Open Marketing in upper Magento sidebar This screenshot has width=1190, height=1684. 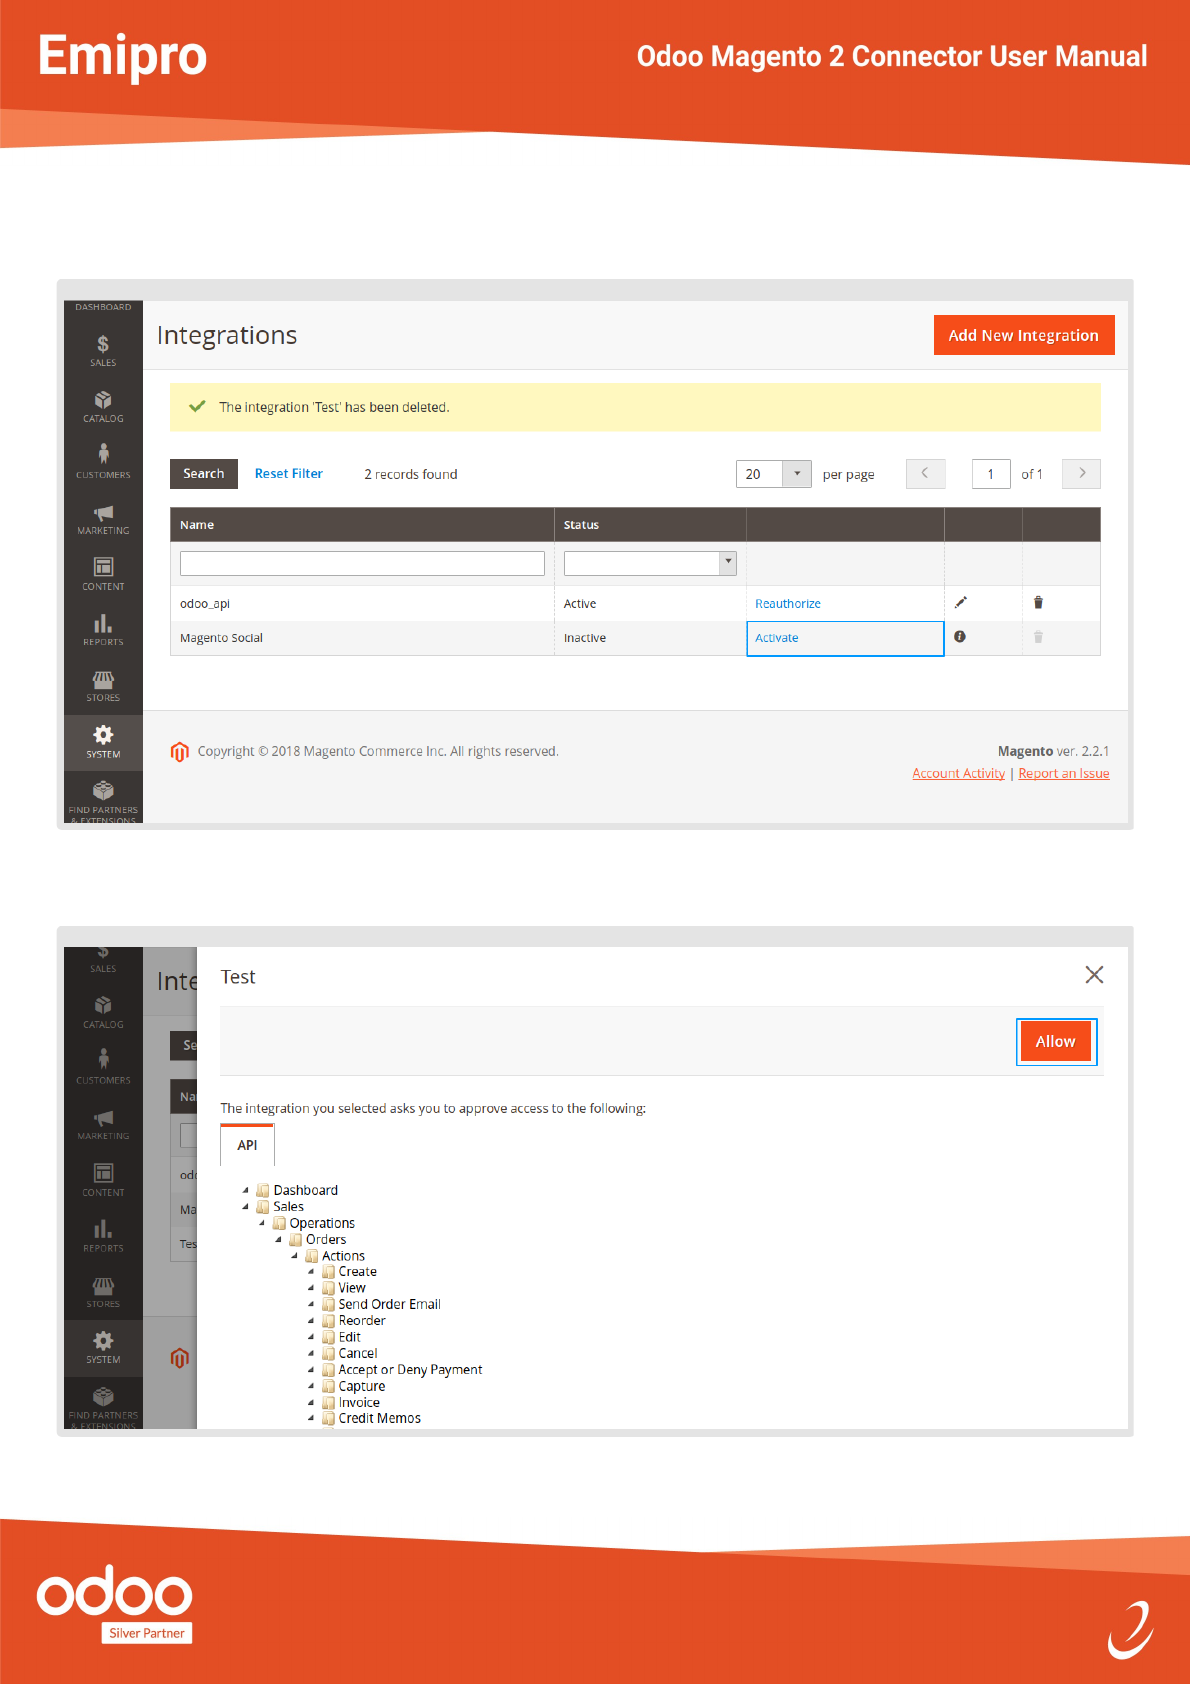click(x=103, y=518)
